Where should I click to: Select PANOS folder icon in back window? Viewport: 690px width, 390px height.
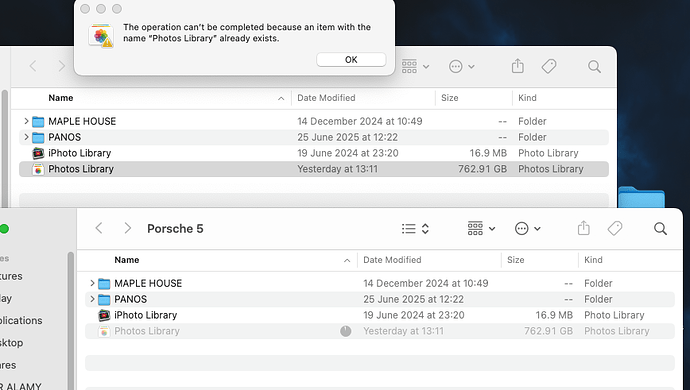point(38,137)
